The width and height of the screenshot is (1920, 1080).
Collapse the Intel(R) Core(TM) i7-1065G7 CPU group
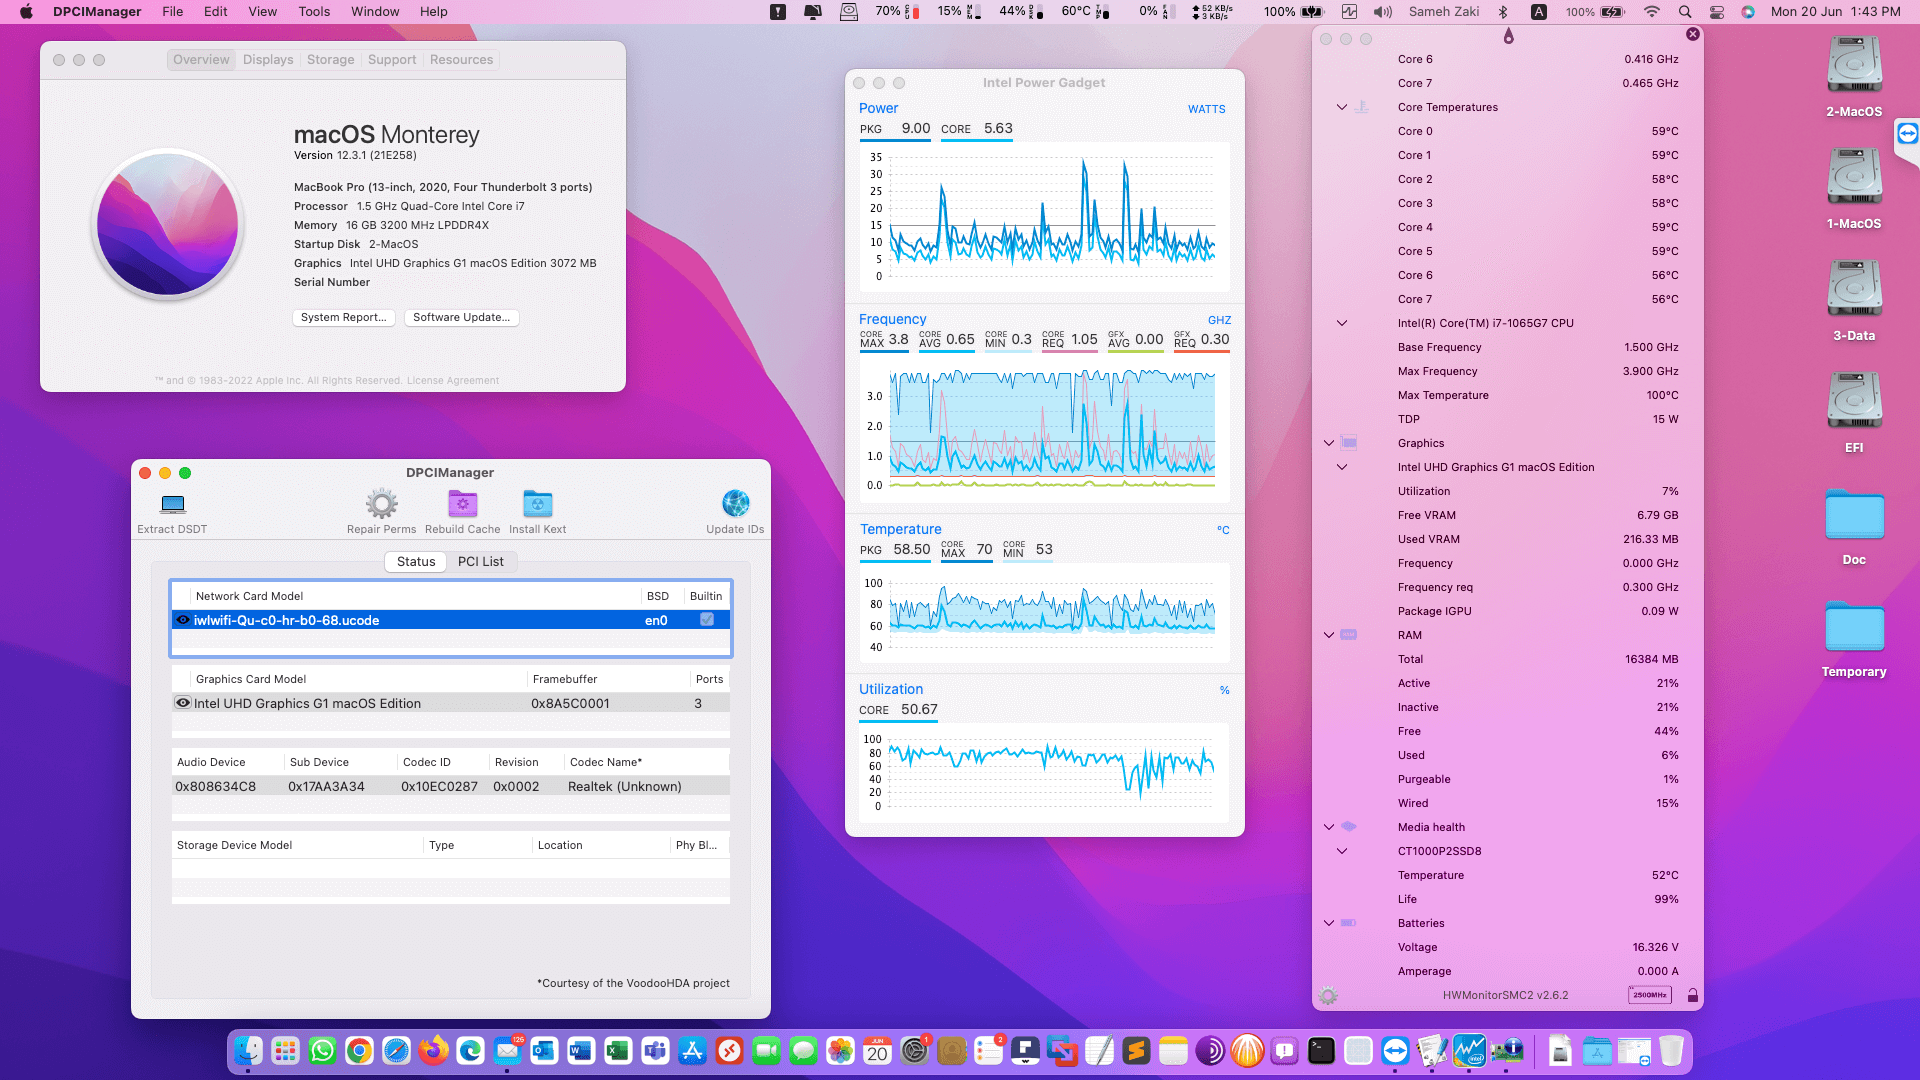1342,323
